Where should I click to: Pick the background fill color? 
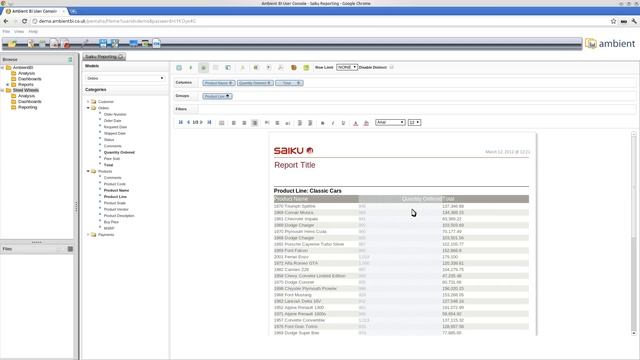point(366,123)
